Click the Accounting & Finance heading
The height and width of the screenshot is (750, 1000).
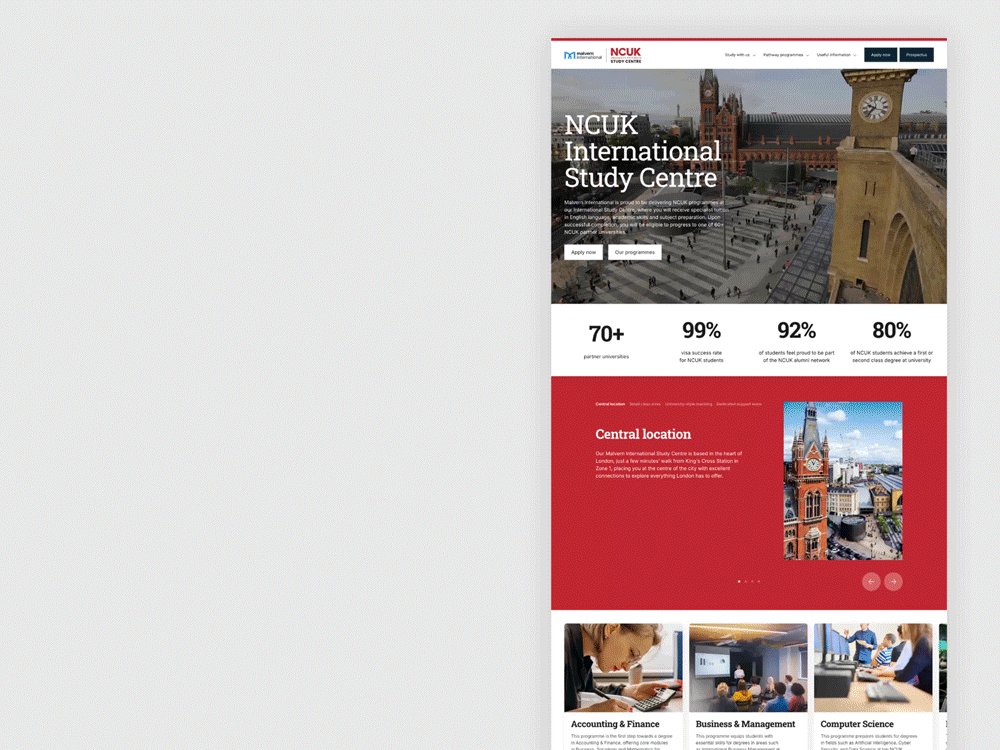click(615, 724)
